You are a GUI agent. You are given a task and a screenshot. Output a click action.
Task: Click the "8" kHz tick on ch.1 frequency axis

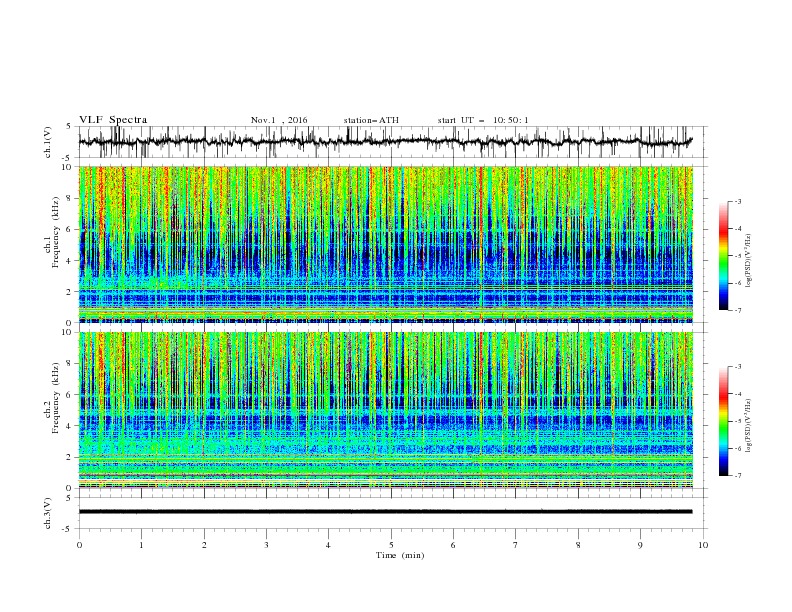click(70, 198)
